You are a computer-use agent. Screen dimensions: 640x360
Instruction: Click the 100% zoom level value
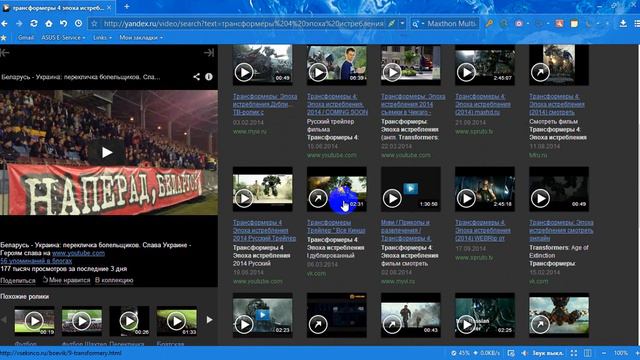pos(620,353)
